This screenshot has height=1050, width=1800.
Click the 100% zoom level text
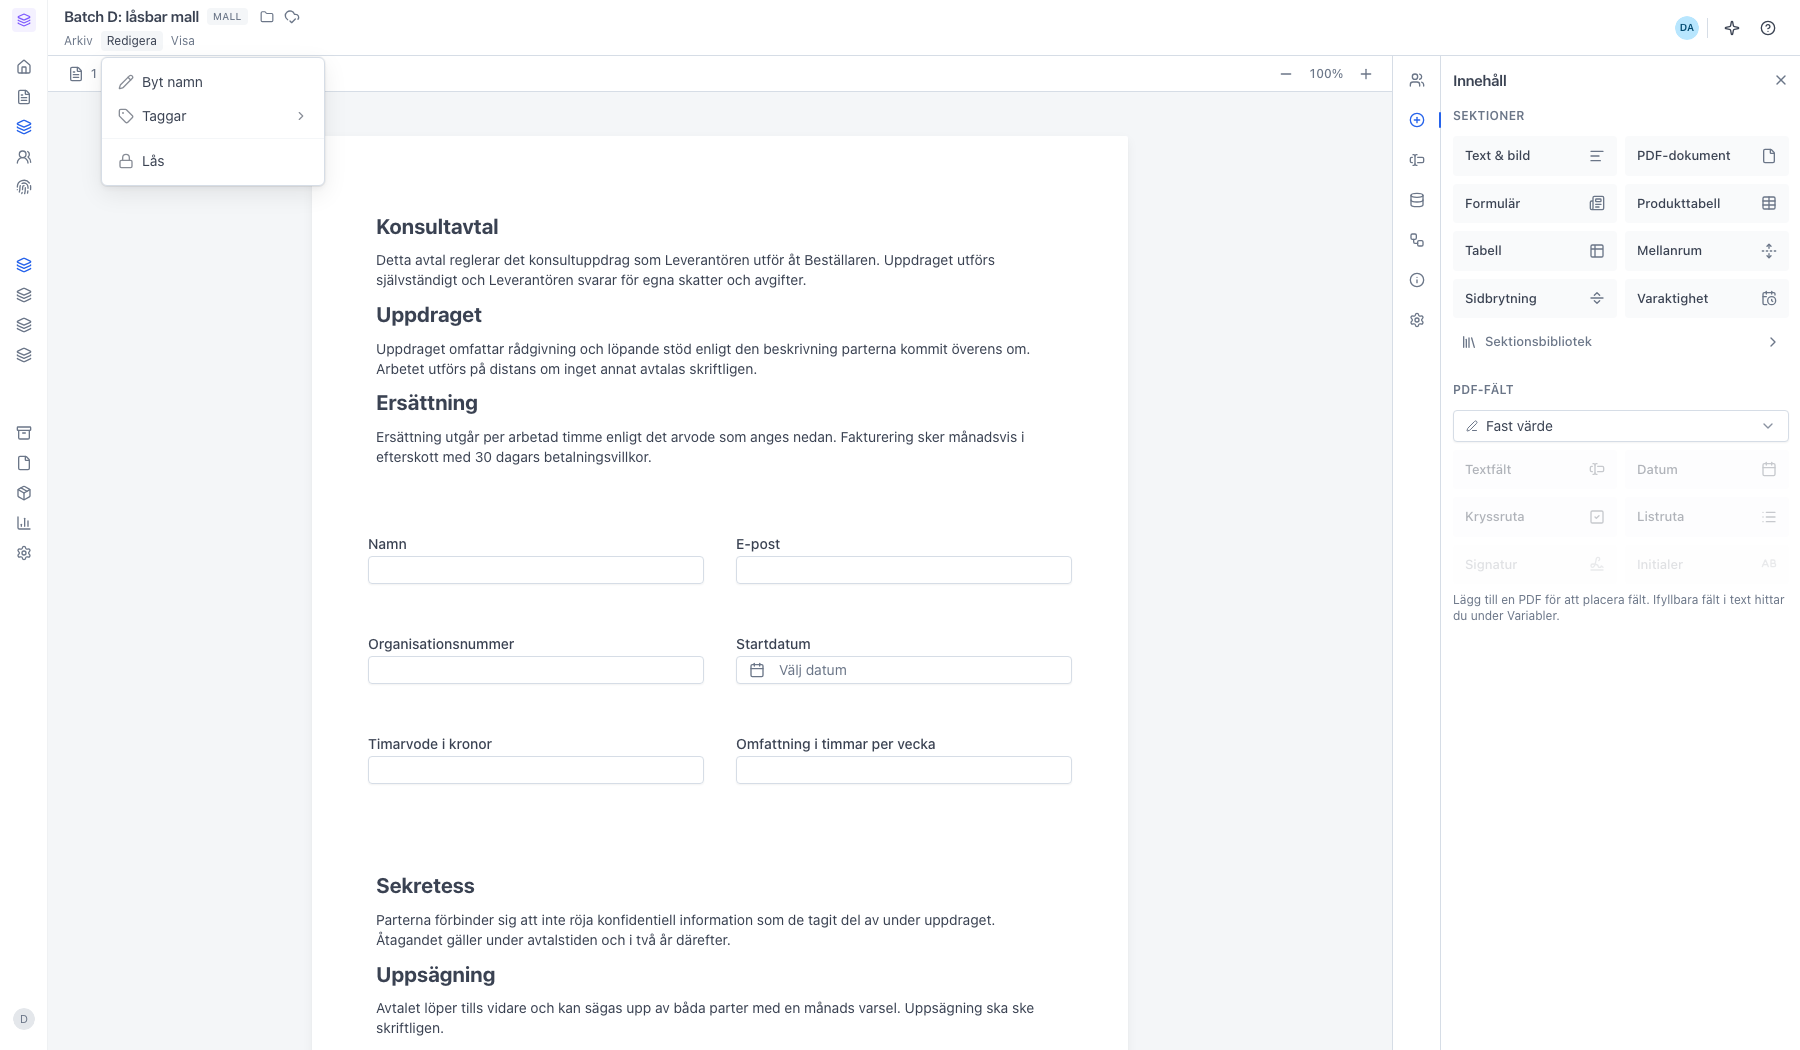(x=1326, y=74)
